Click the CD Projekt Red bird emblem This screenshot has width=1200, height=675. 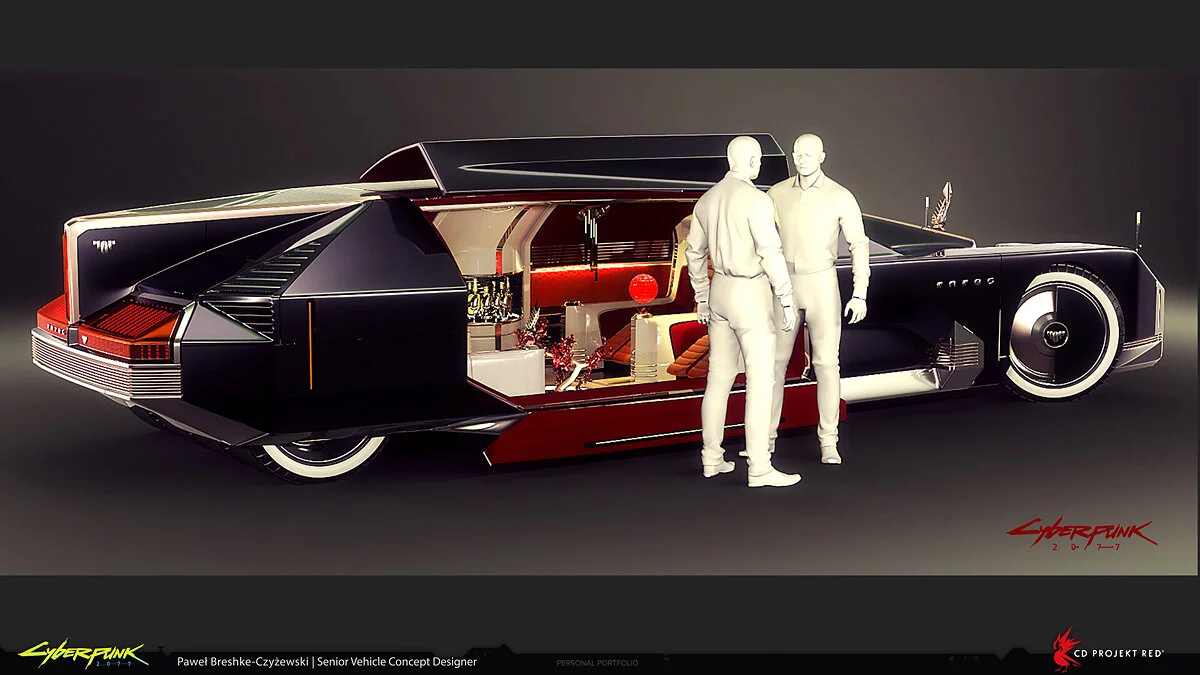[x=1069, y=649]
